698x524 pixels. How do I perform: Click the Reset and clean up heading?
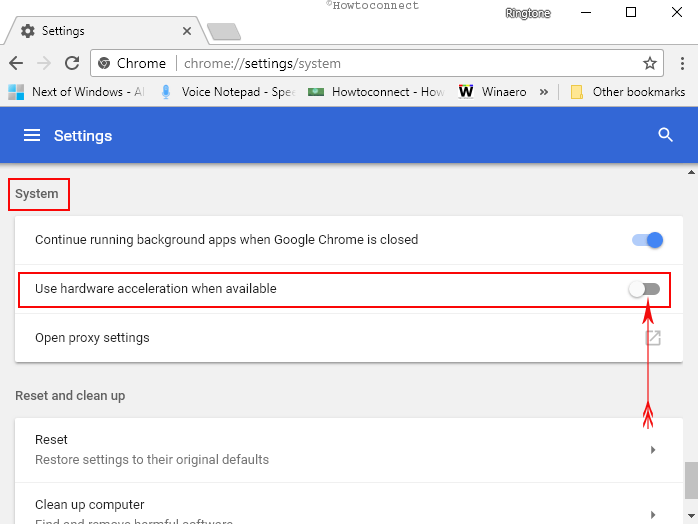70,395
